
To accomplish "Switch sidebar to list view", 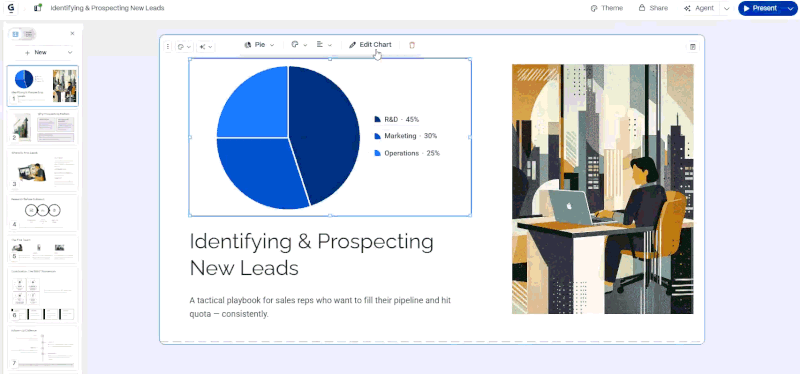I will pyautogui.click(x=29, y=34).
